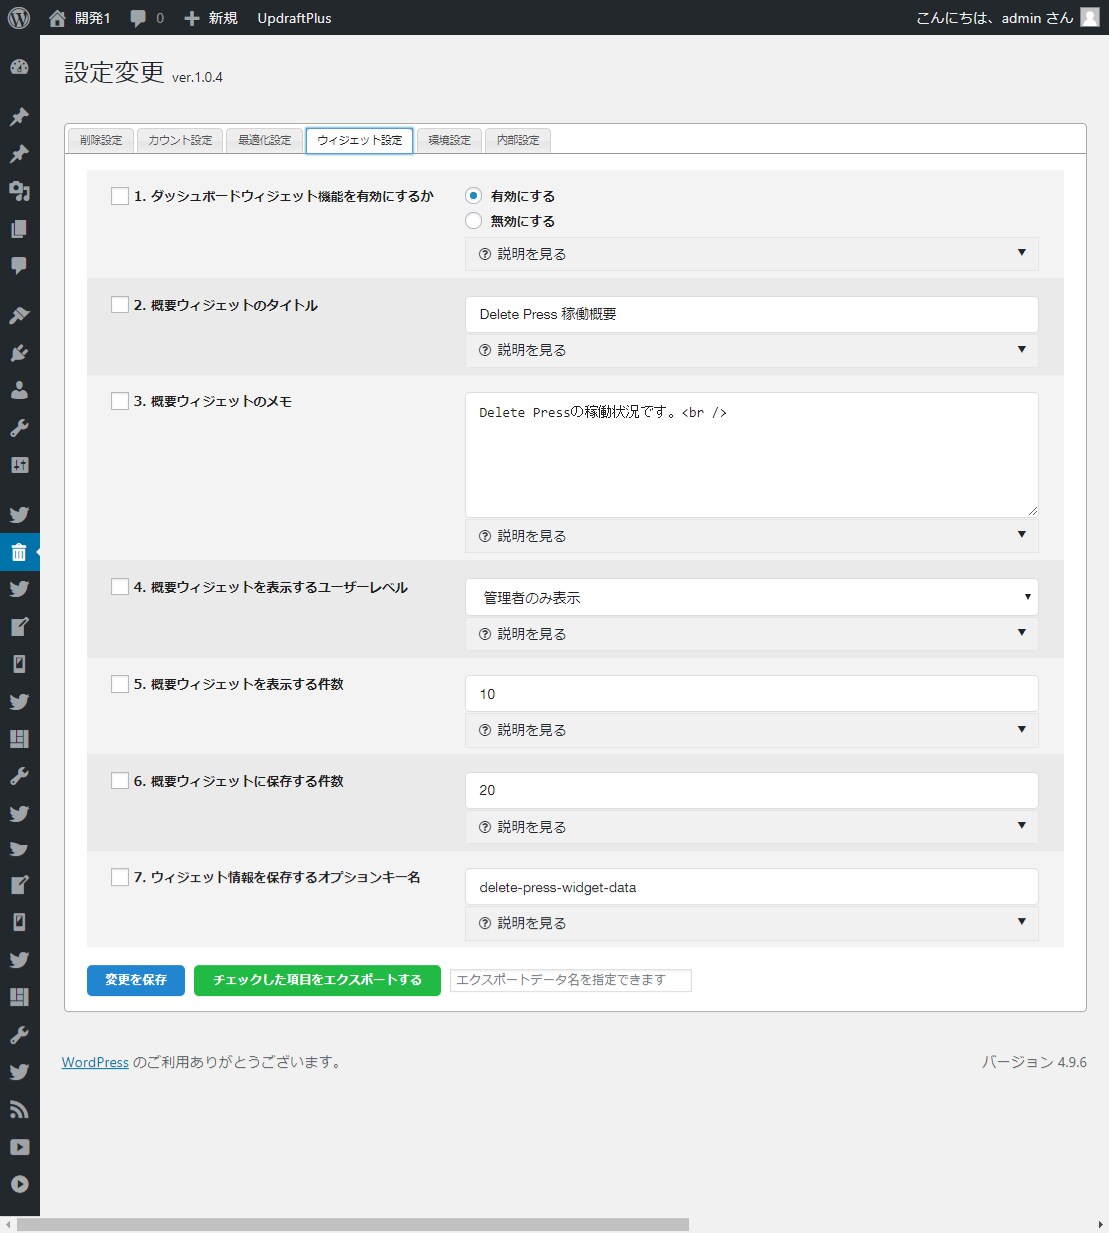
Task: Open the 管理者のみ表示 user level dropdown
Action: pos(752,597)
